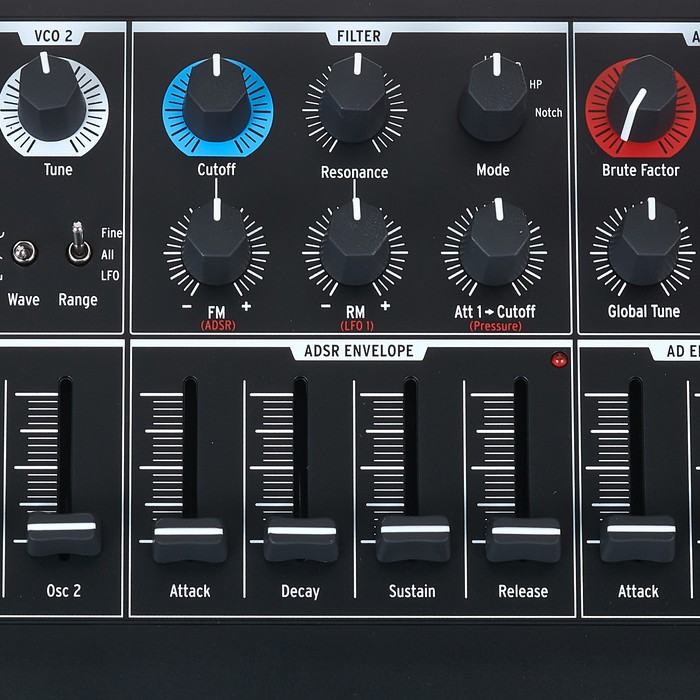Click the ADSR Attack slider cap
This screenshot has width=700, height=700.
(x=189, y=539)
